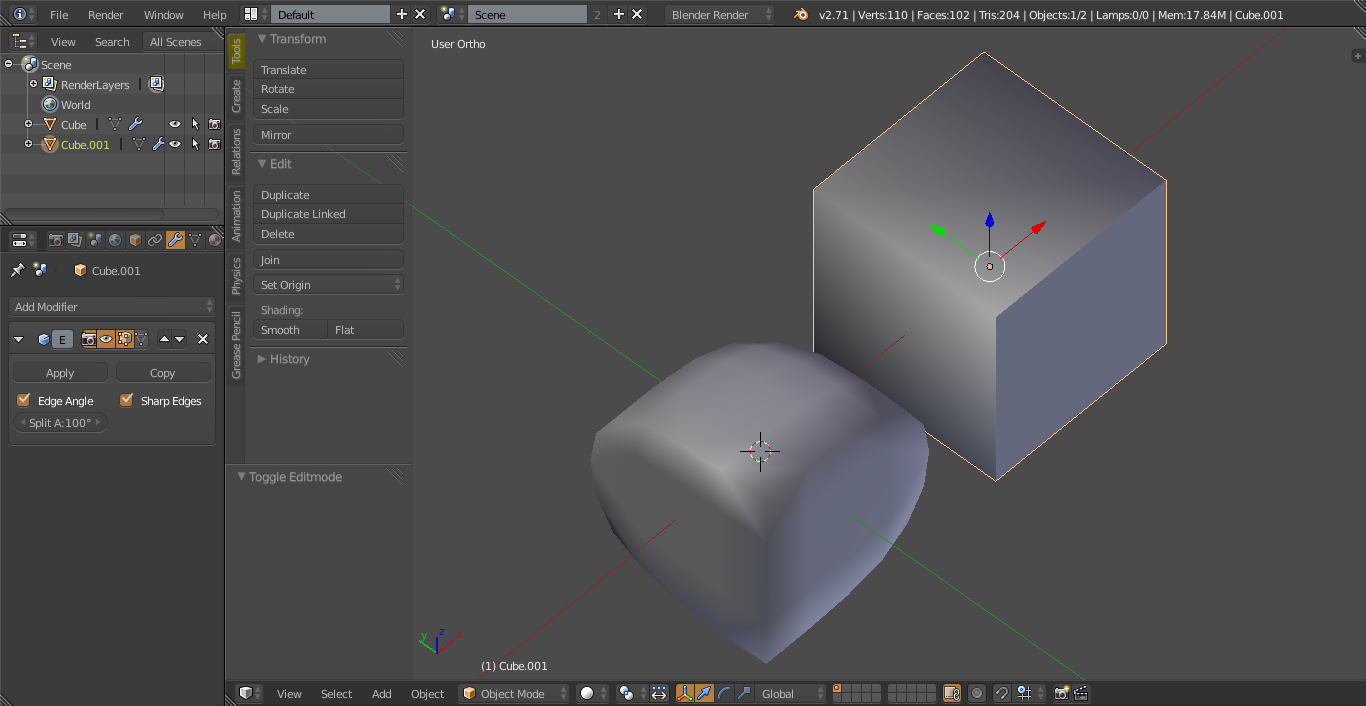Image resolution: width=1366 pixels, height=706 pixels.
Task: Open the Render Layers properties tab
Action: (75, 240)
